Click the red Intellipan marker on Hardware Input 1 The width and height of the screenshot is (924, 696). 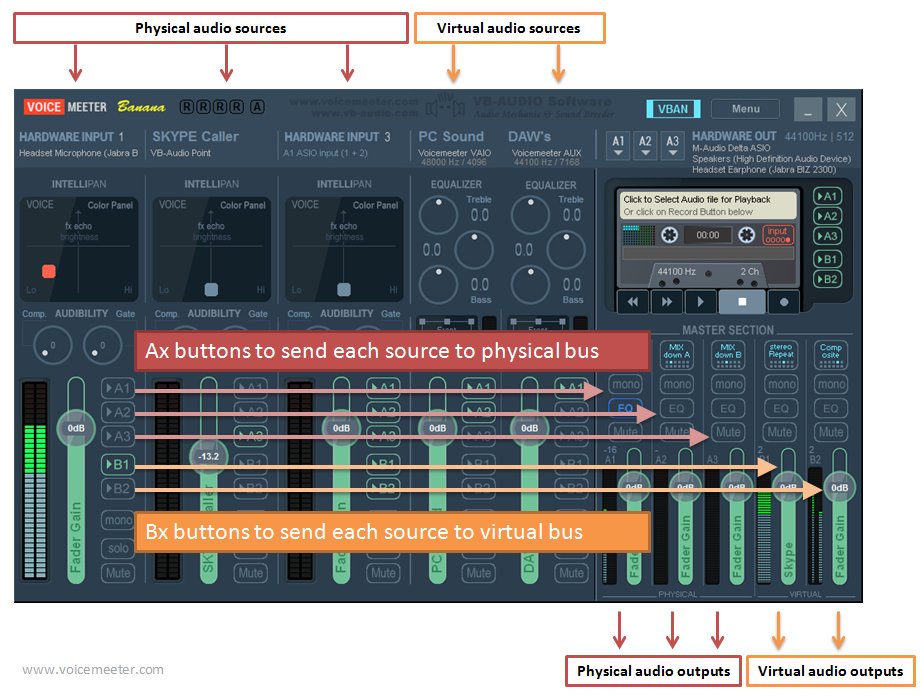(49, 271)
